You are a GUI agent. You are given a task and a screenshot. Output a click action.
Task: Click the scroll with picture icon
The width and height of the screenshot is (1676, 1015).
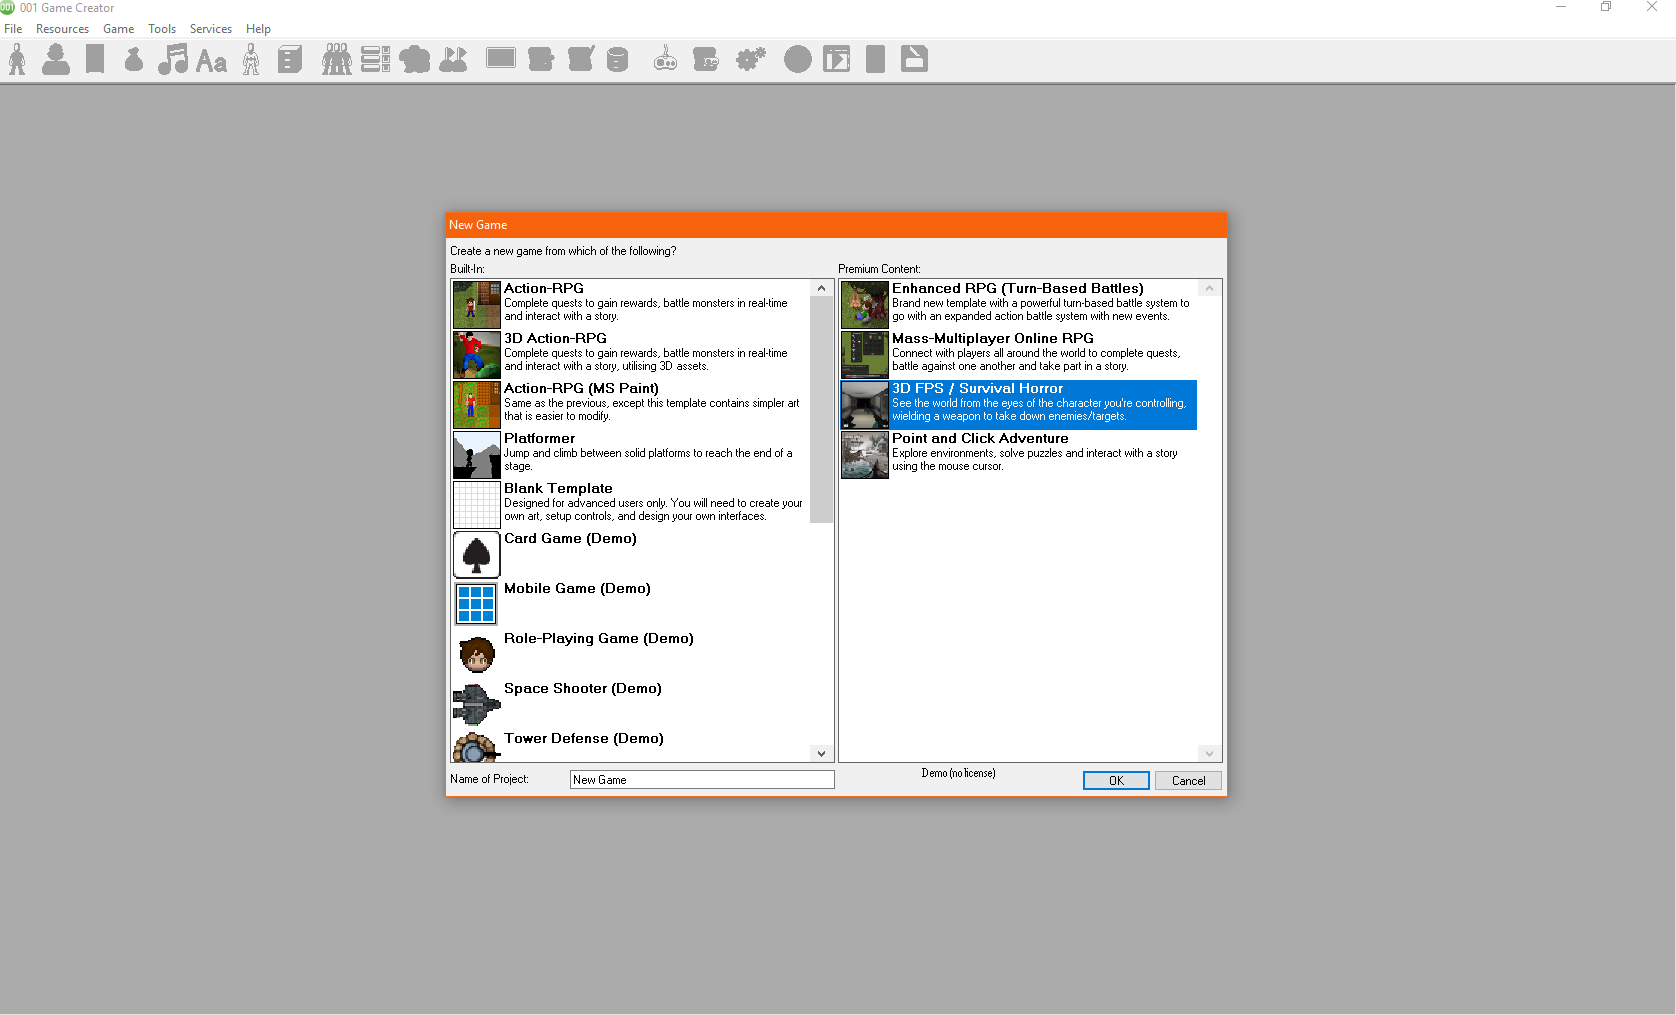[x=706, y=60]
